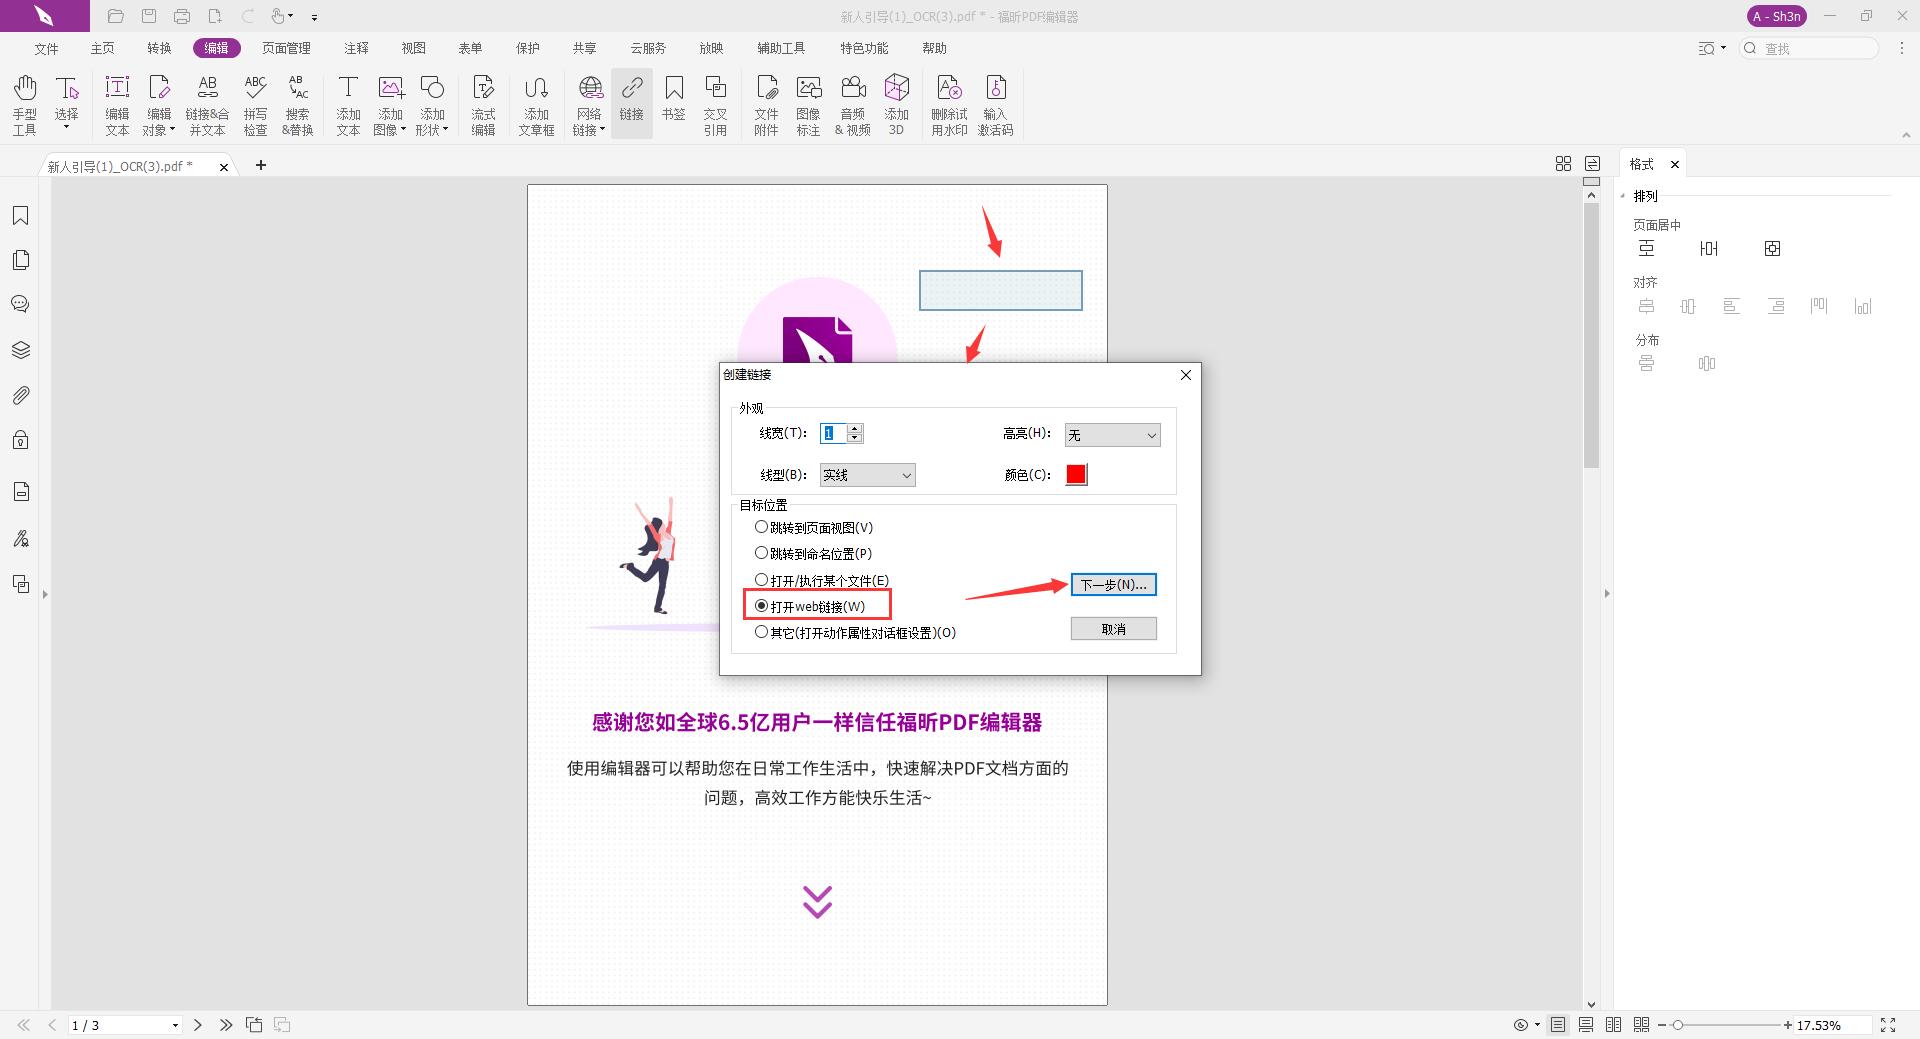Choose the 跳转到命名位置(P) radio option
The height and width of the screenshot is (1039, 1920).
click(x=761, y=553)
